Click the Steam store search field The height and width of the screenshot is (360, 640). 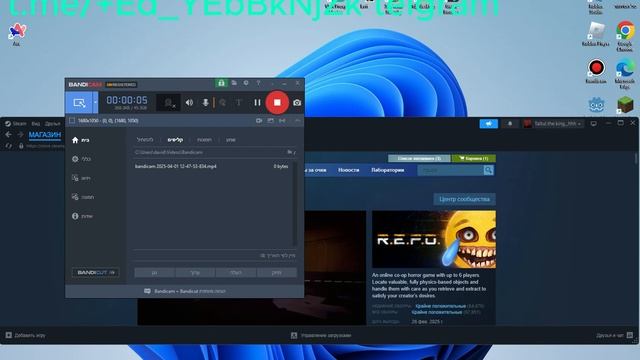point(450,170)
